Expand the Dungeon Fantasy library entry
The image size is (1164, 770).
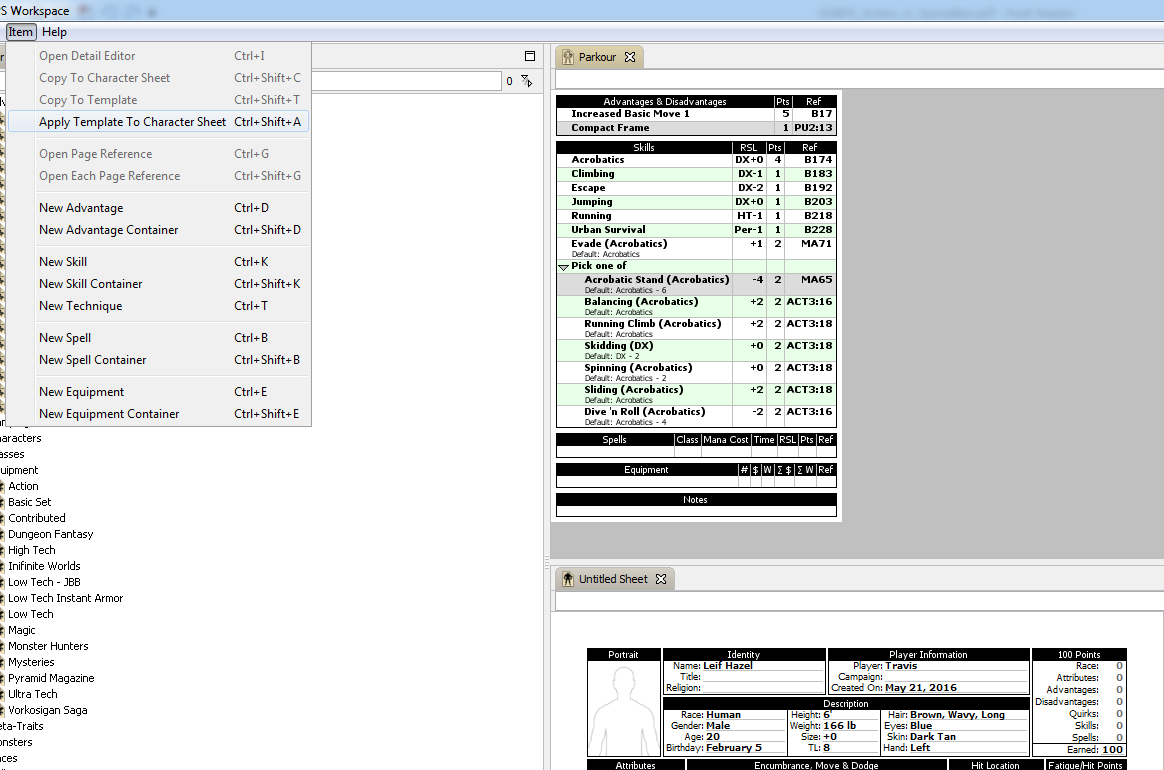(50, 534)
